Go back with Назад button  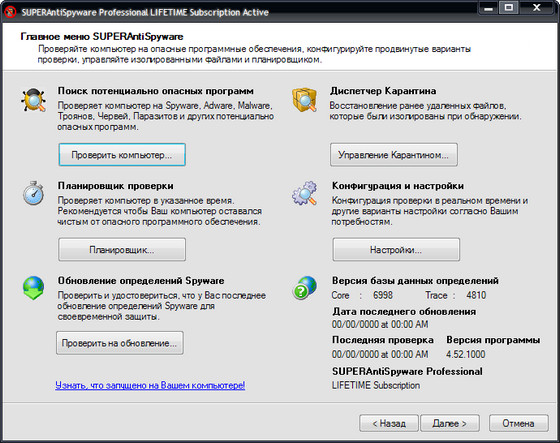click(x=389, y=423)
